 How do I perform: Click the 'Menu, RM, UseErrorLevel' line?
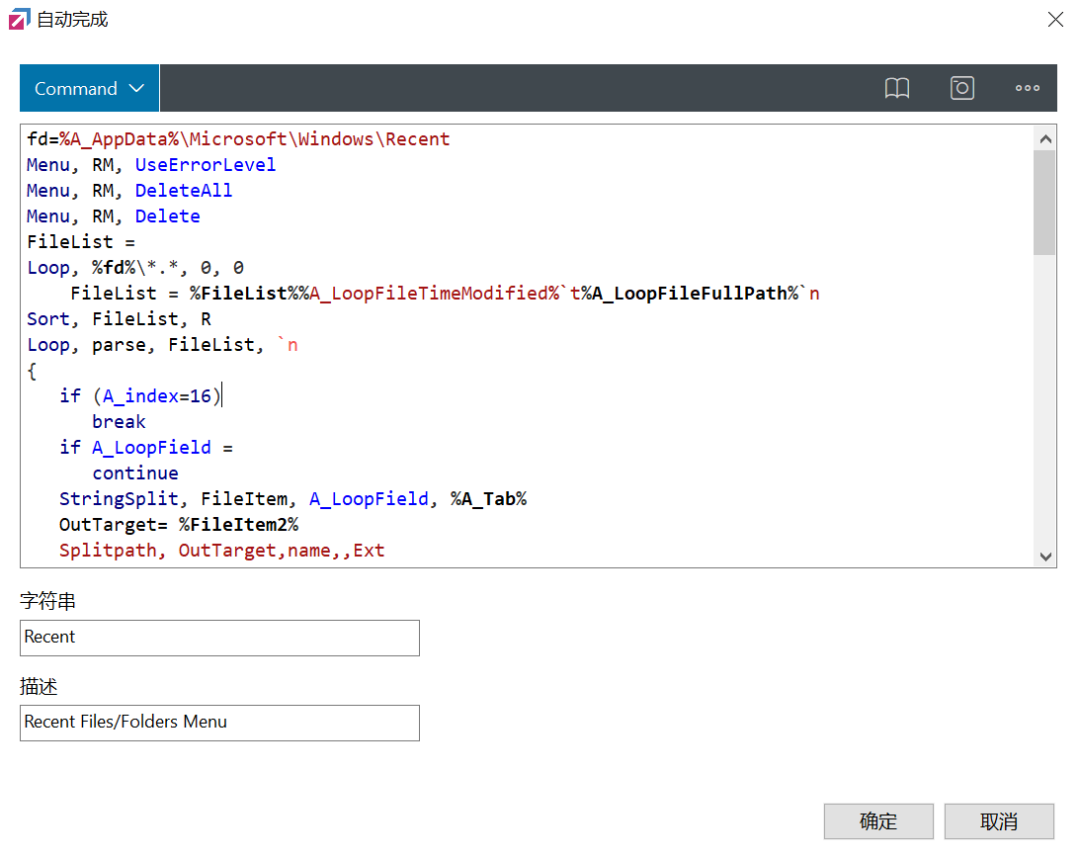click(x=151, y=165)
